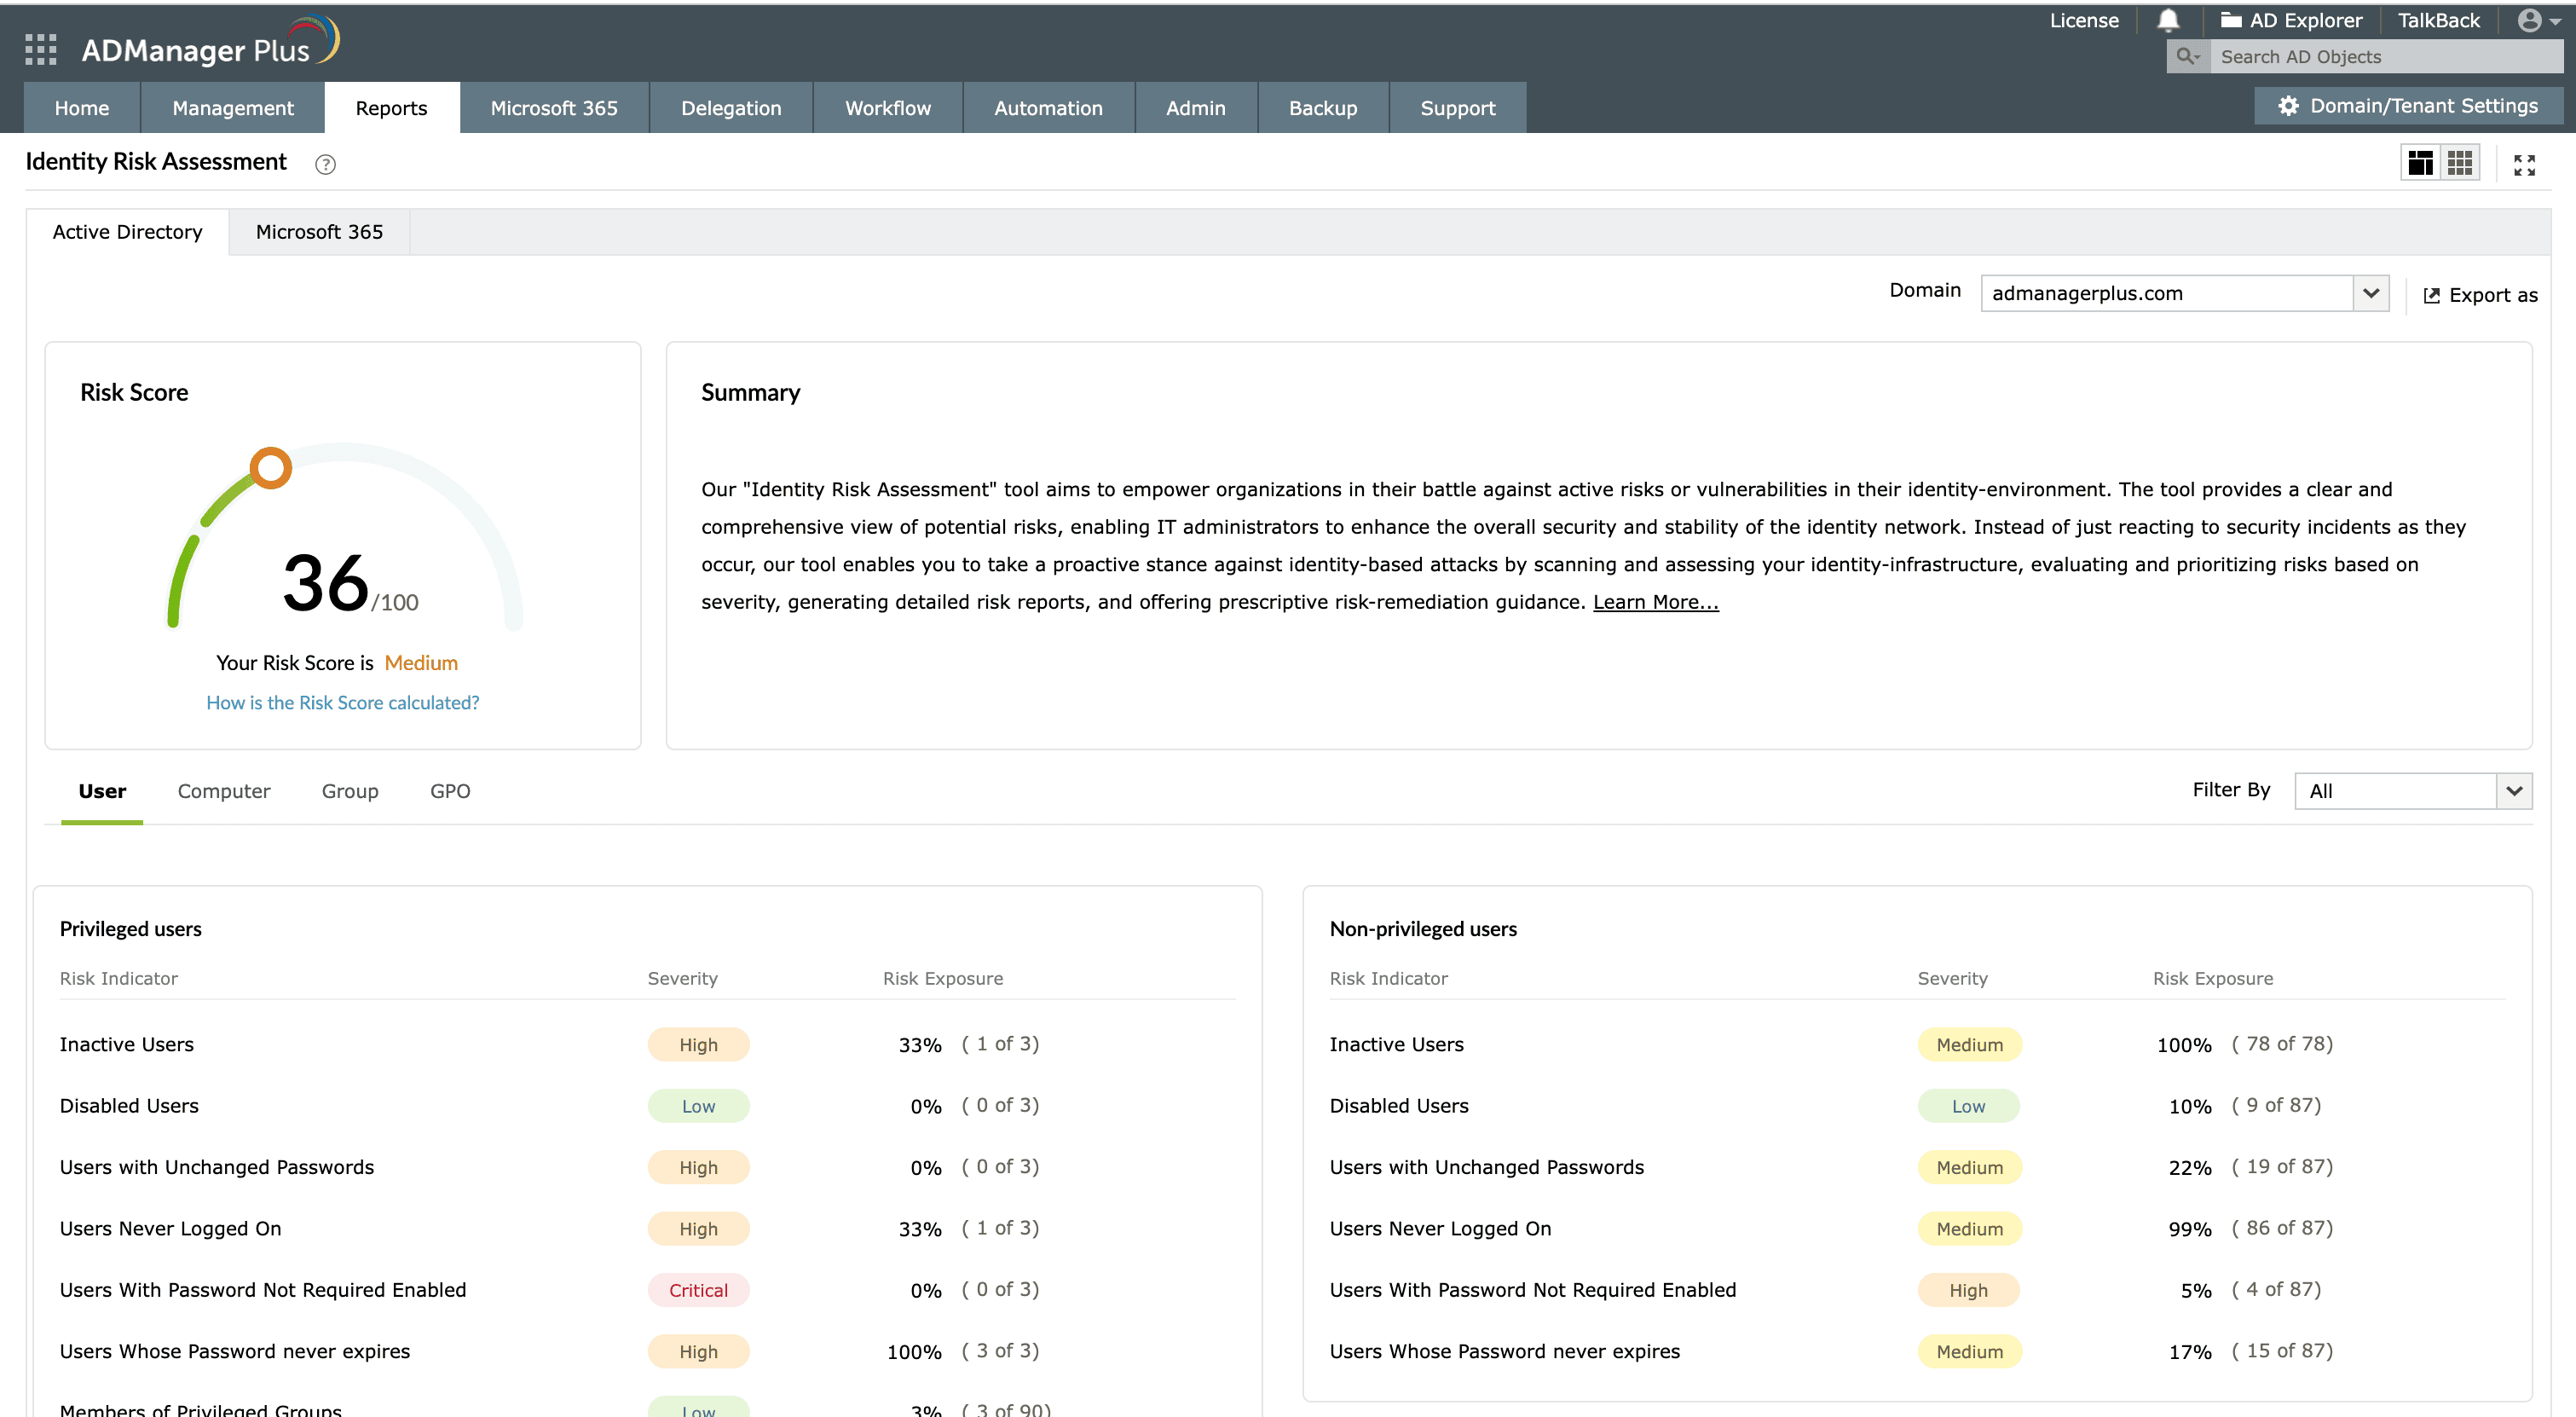
Task: Click the help icon beside Identity Risk Assessment
Action: point(324,164)
